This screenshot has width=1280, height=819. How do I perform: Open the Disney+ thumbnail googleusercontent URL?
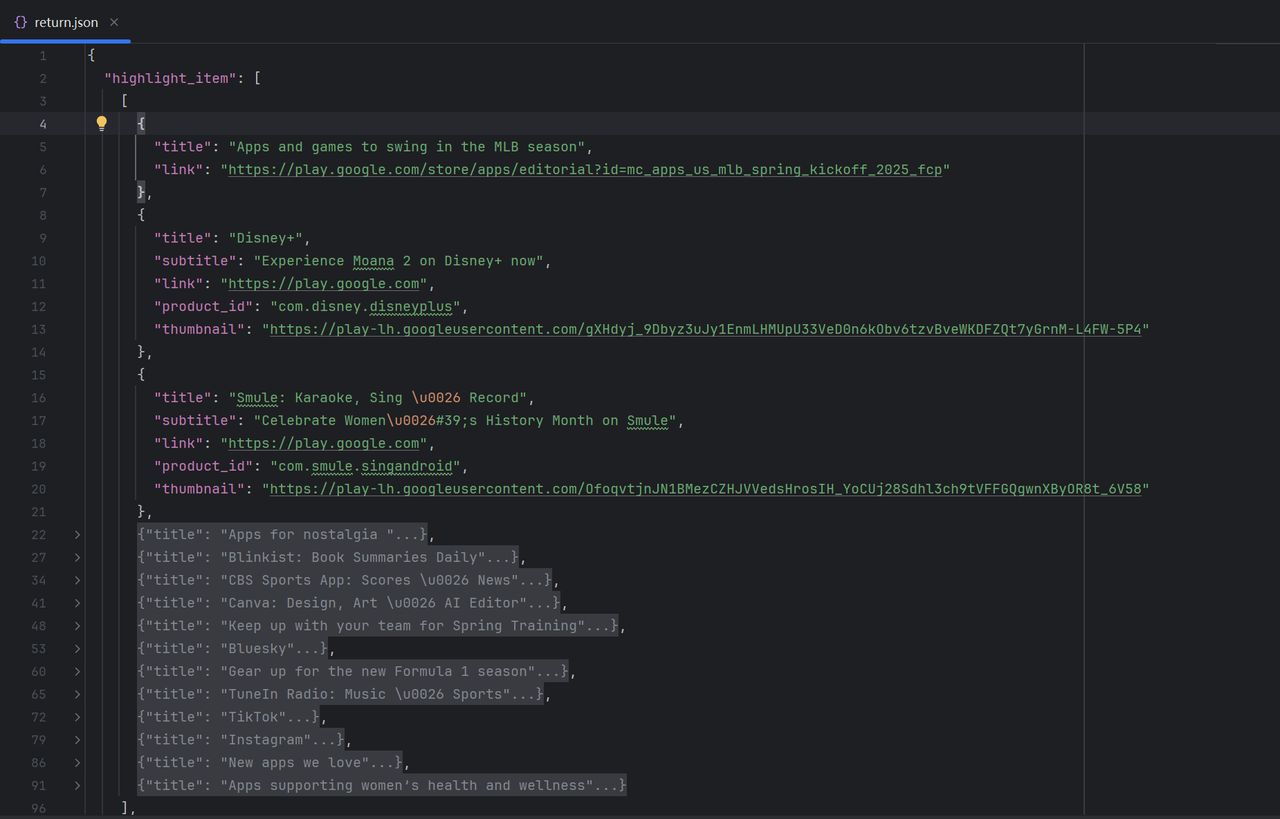[x=706, y=329]
